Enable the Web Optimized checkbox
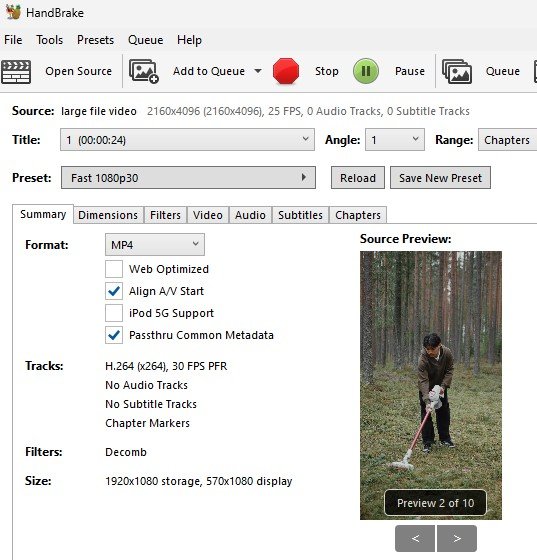The image size is (537, 560). (114, 269)
